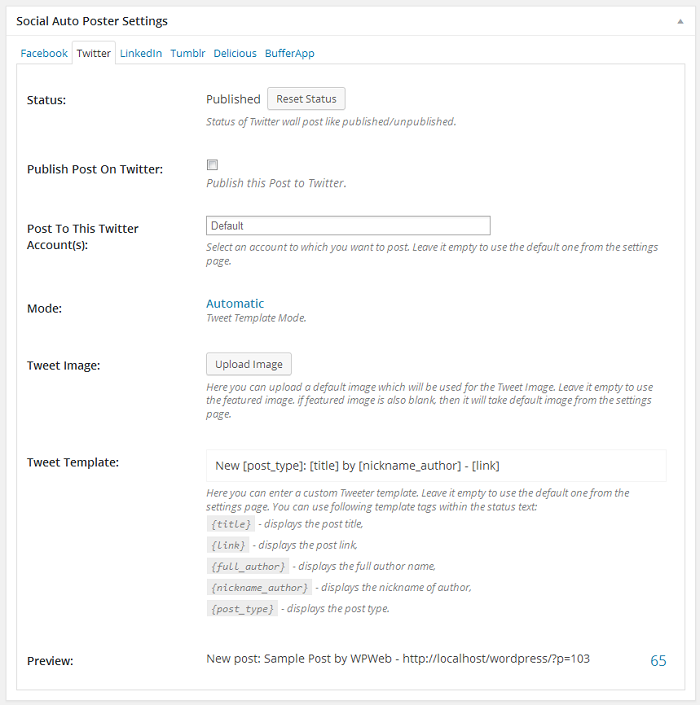Screen dimensions: 700x705
Task: Click the {nickname_author} template tag
Action: click(259, 587)
